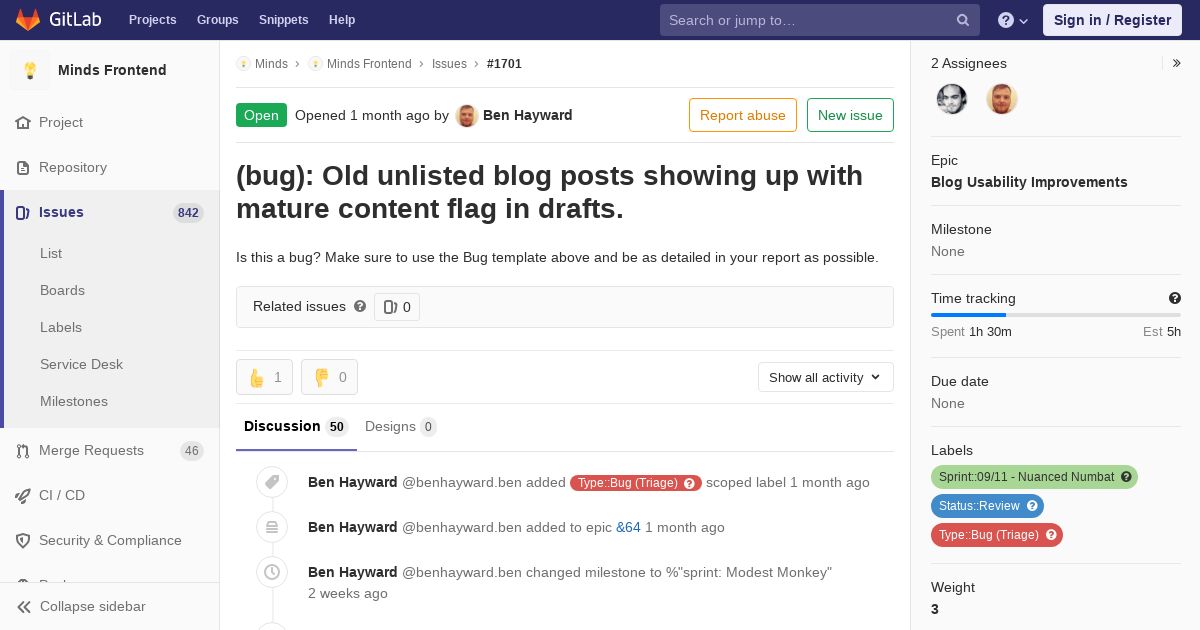This screenshot has height=630, width=1200.
Task: Click the label tag activity icon
Action: [x=272, y=482]
